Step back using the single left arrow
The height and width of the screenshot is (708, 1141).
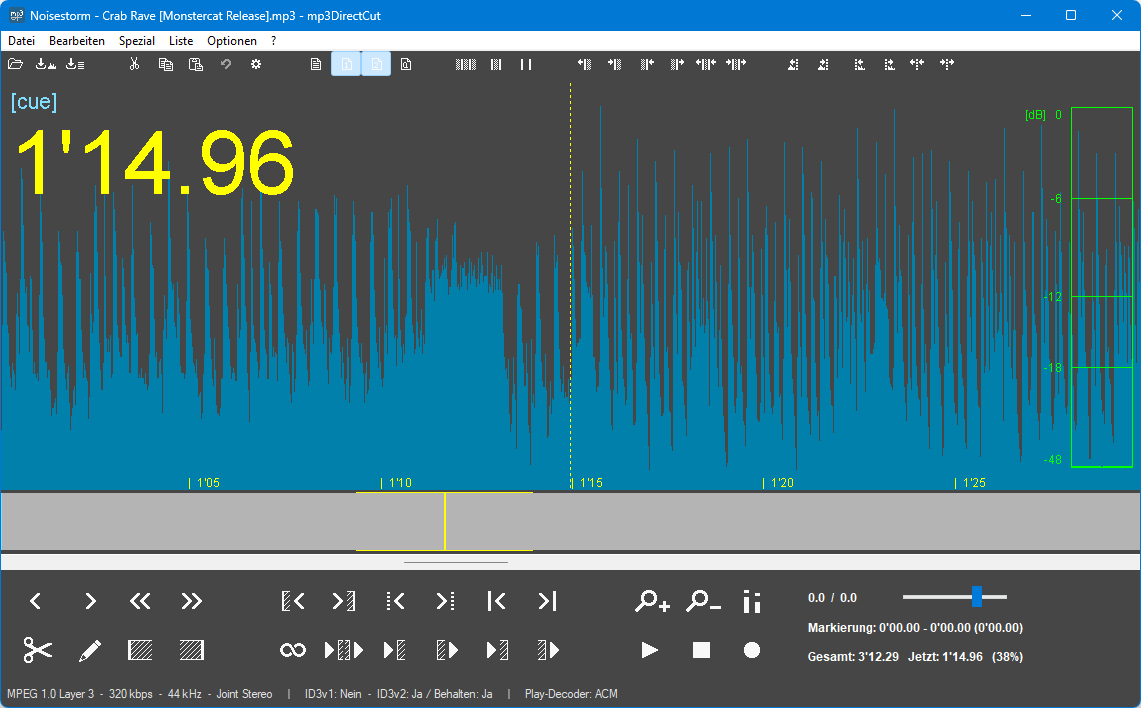tap(36, 601)
